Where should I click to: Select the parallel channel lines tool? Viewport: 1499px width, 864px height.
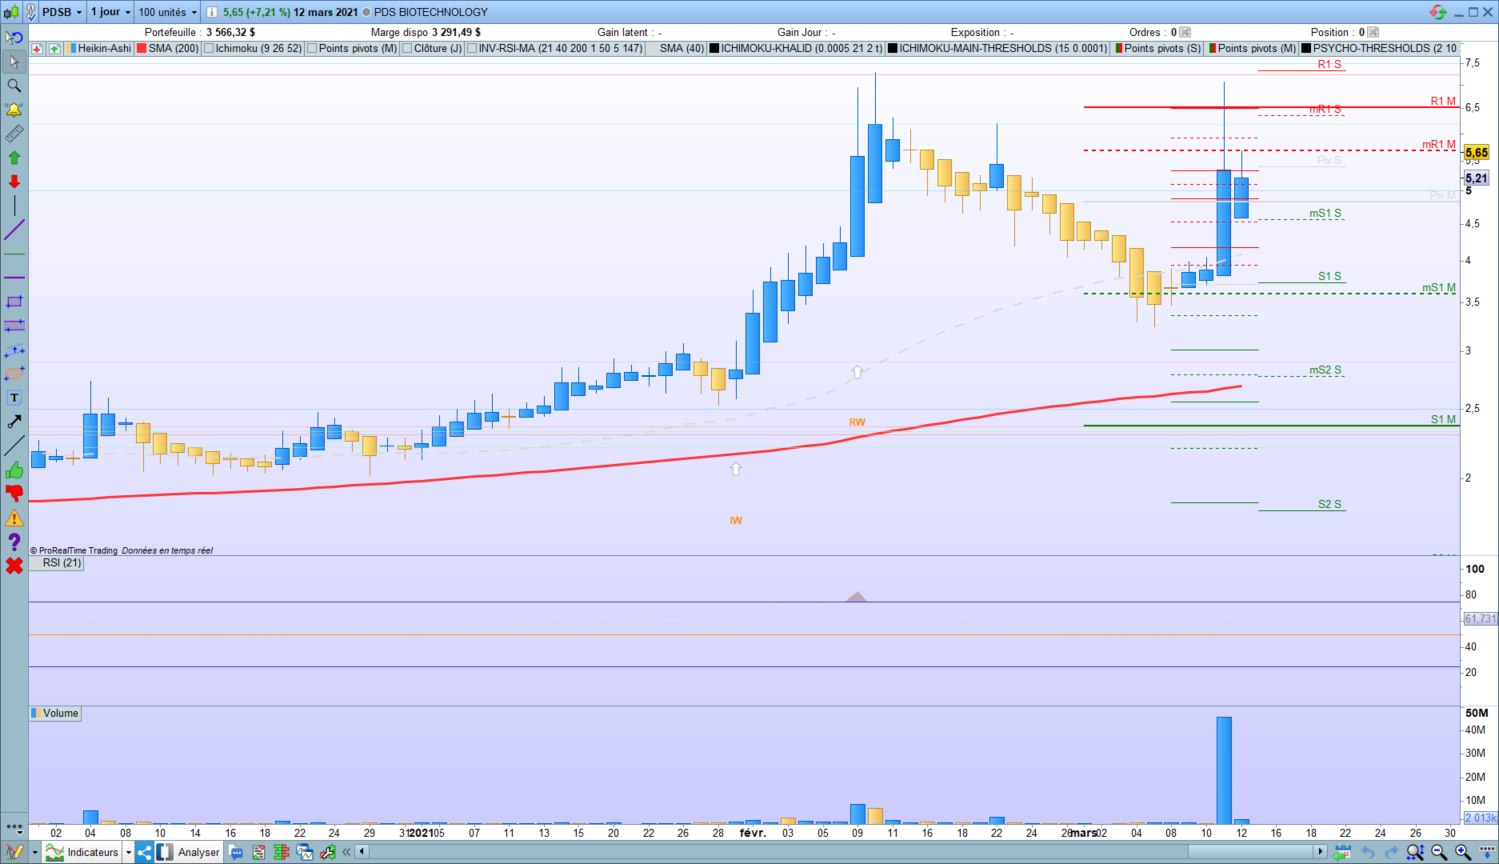click(x=14, y=325)
